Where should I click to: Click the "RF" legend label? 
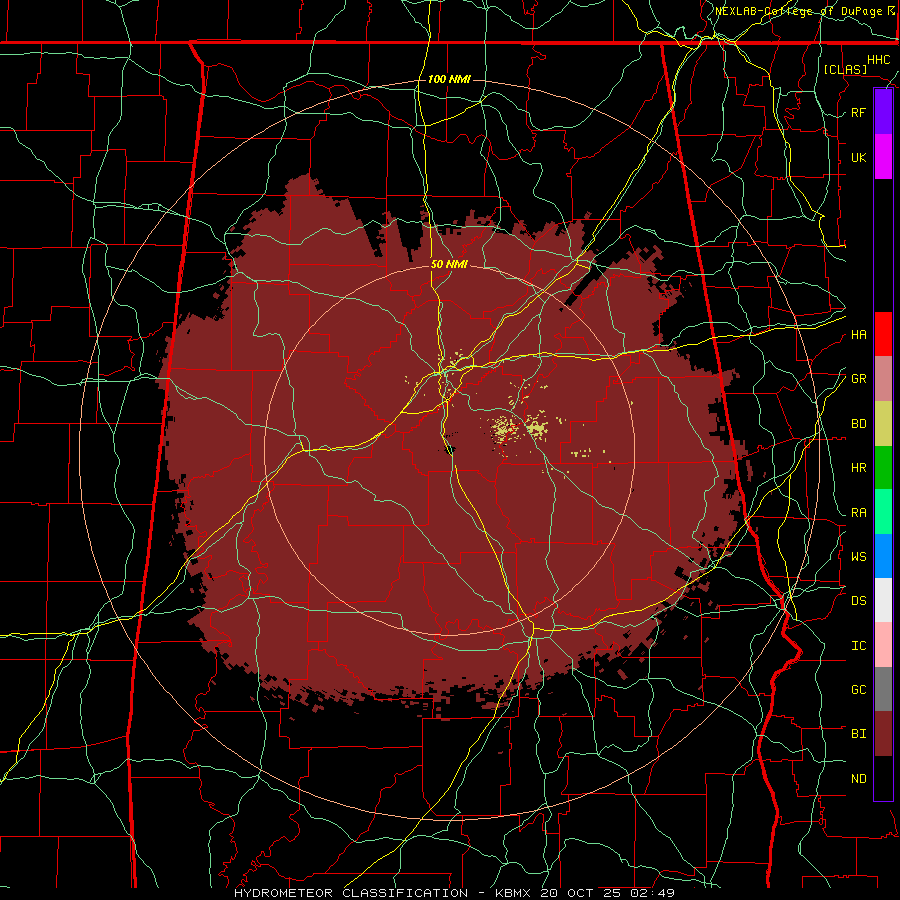click(858, 112)
